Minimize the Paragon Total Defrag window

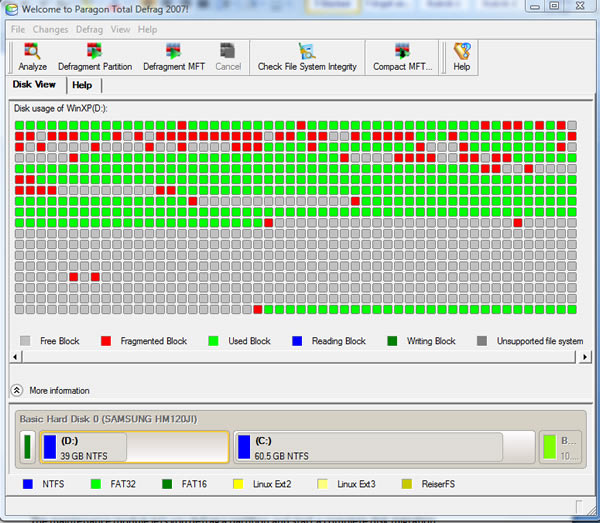(535, 6)
